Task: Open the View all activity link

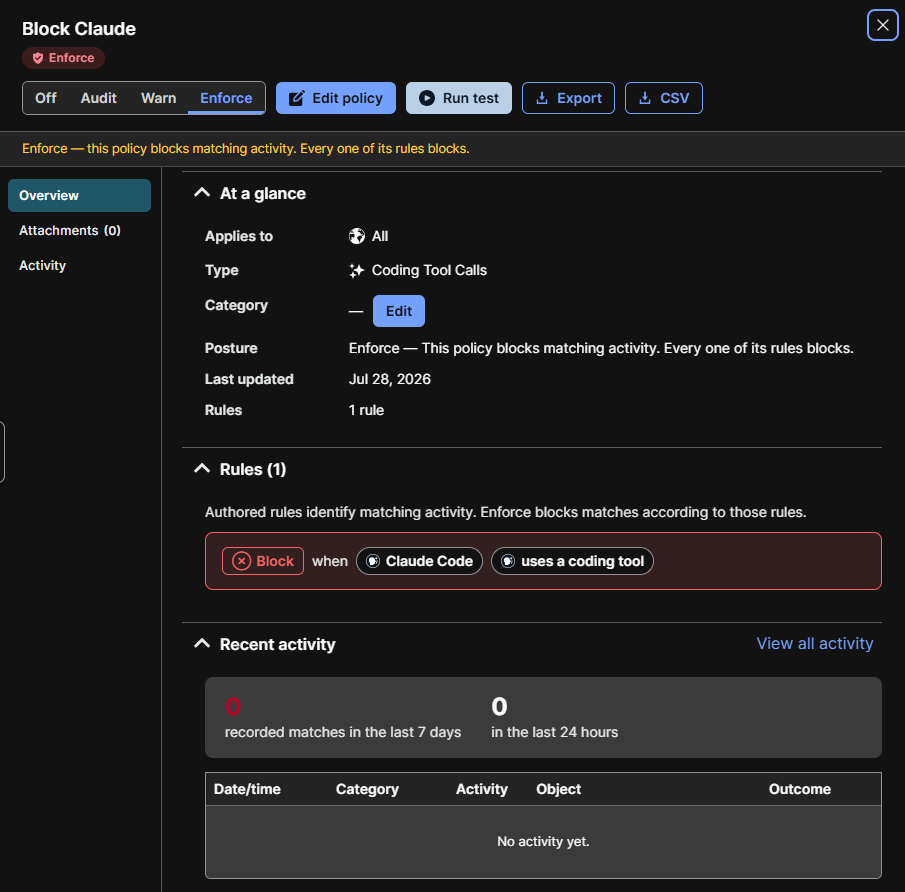Action: pyautogui.click(x=815, y=643)
